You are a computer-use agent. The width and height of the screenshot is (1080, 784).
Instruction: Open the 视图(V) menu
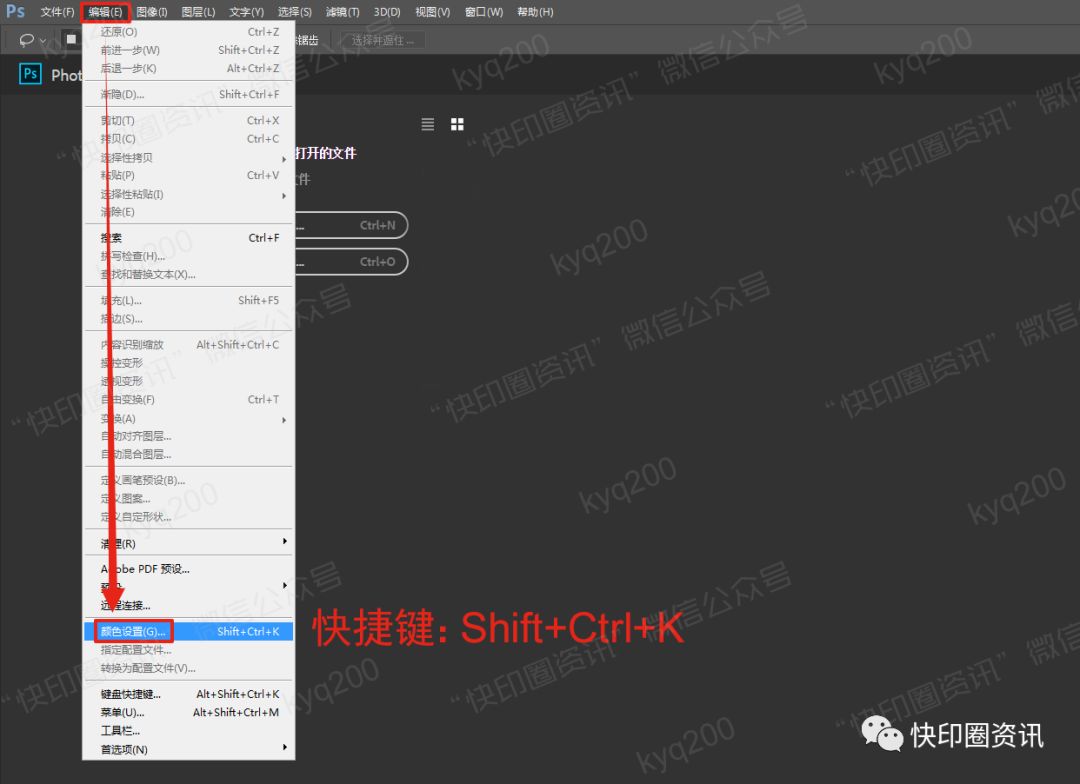(433, 12)
